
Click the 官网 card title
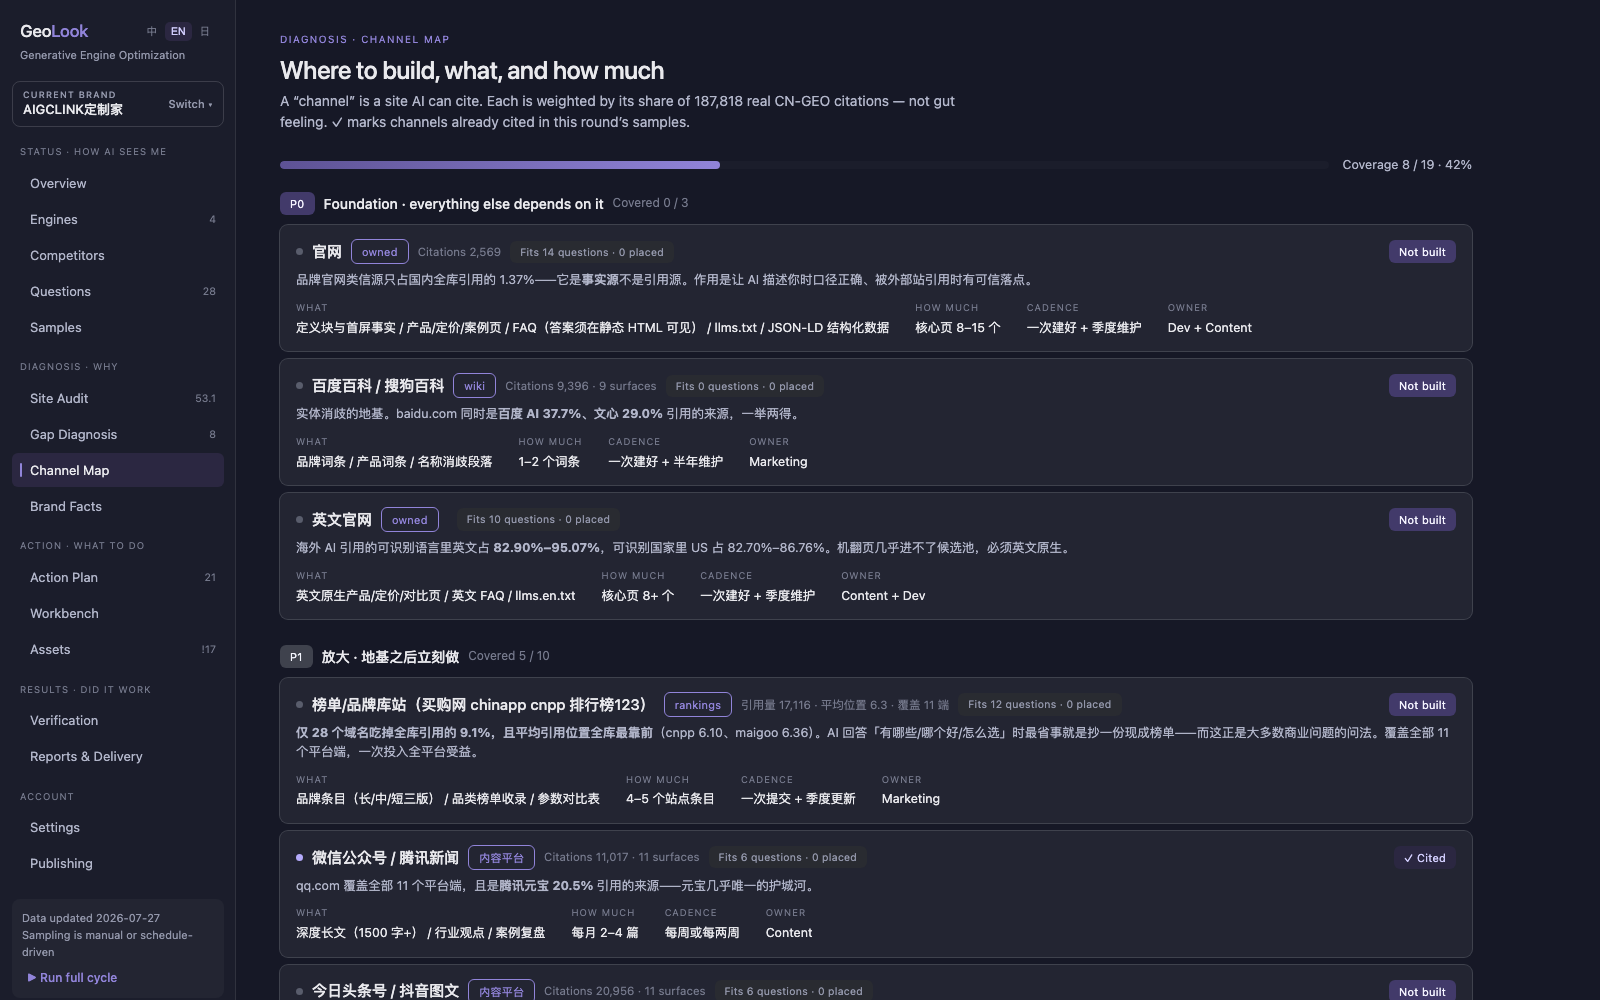(x=327, y=252)
